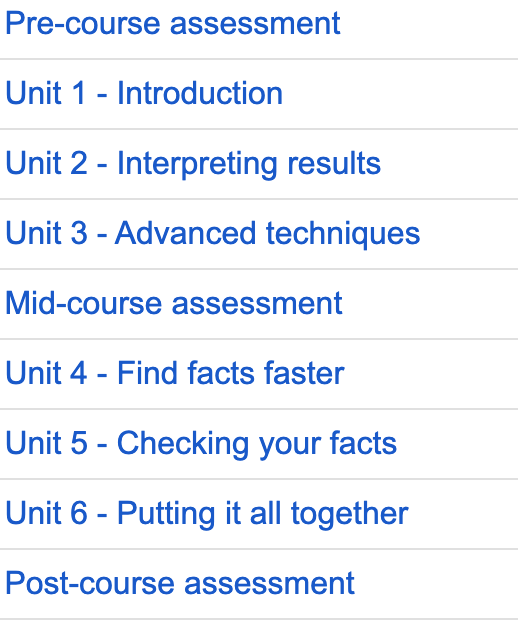Click "Checking your facts" text
The height and width of the screenshot is (620, 518).
pyautogui.click(x=257, y=444)
